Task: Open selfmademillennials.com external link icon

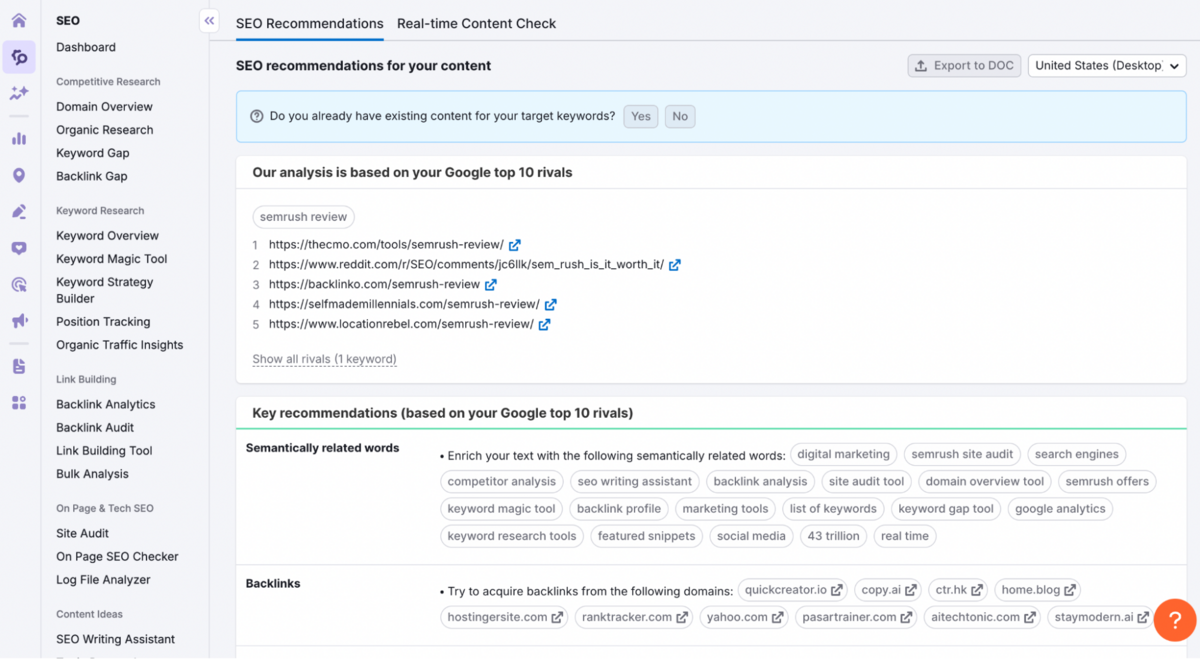Action: point(551,304)
